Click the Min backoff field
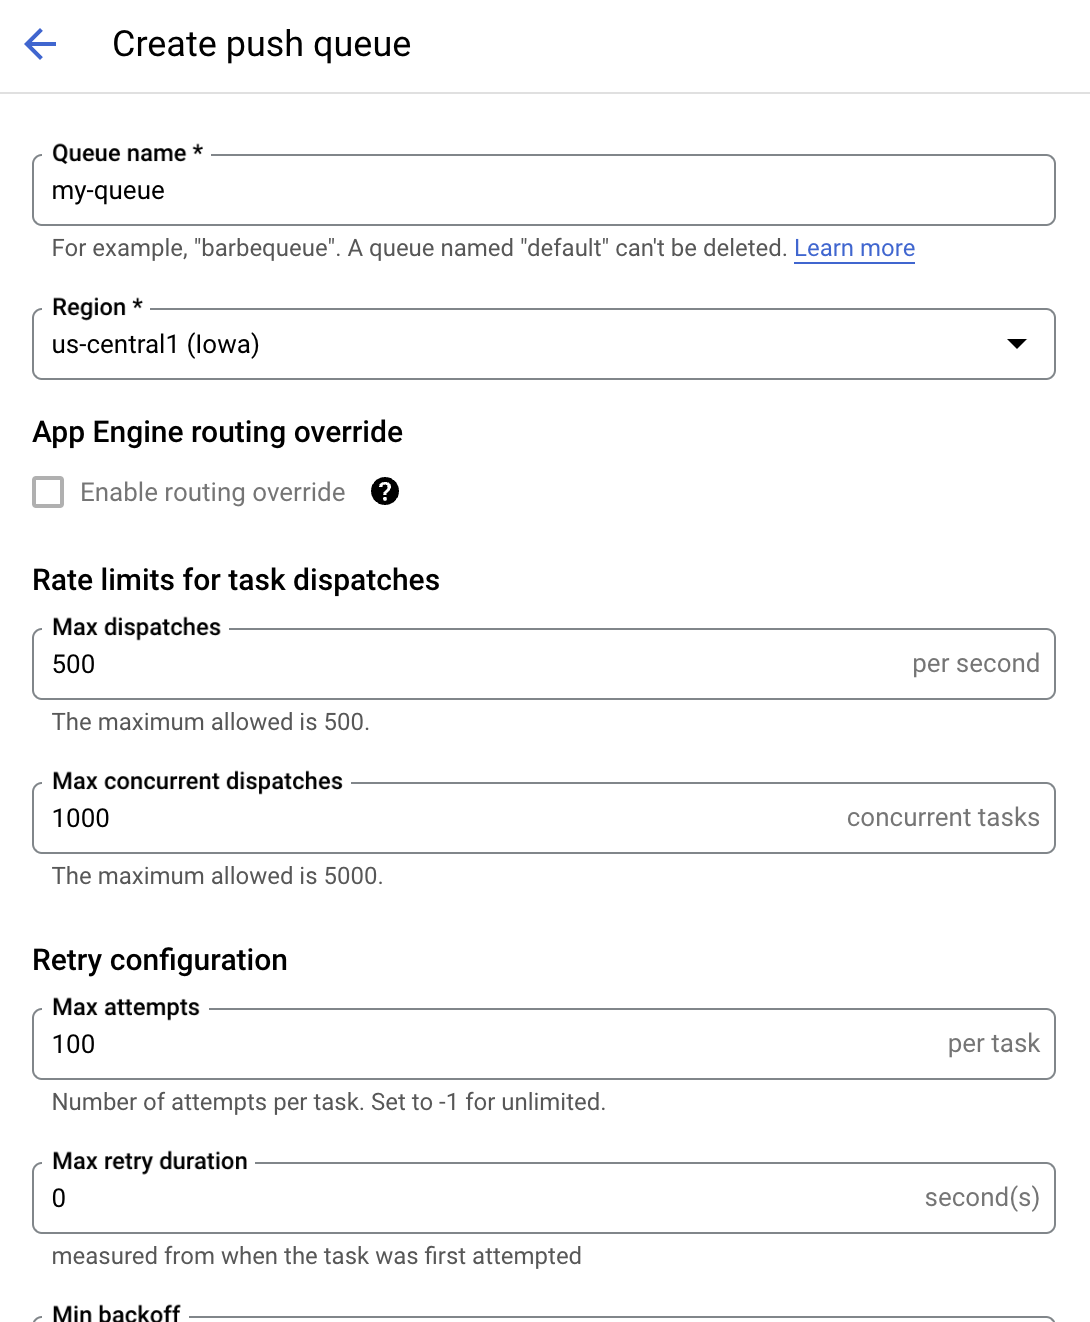The height and width of the screenshot is (1322, 1090). [x=544, y=1318]
